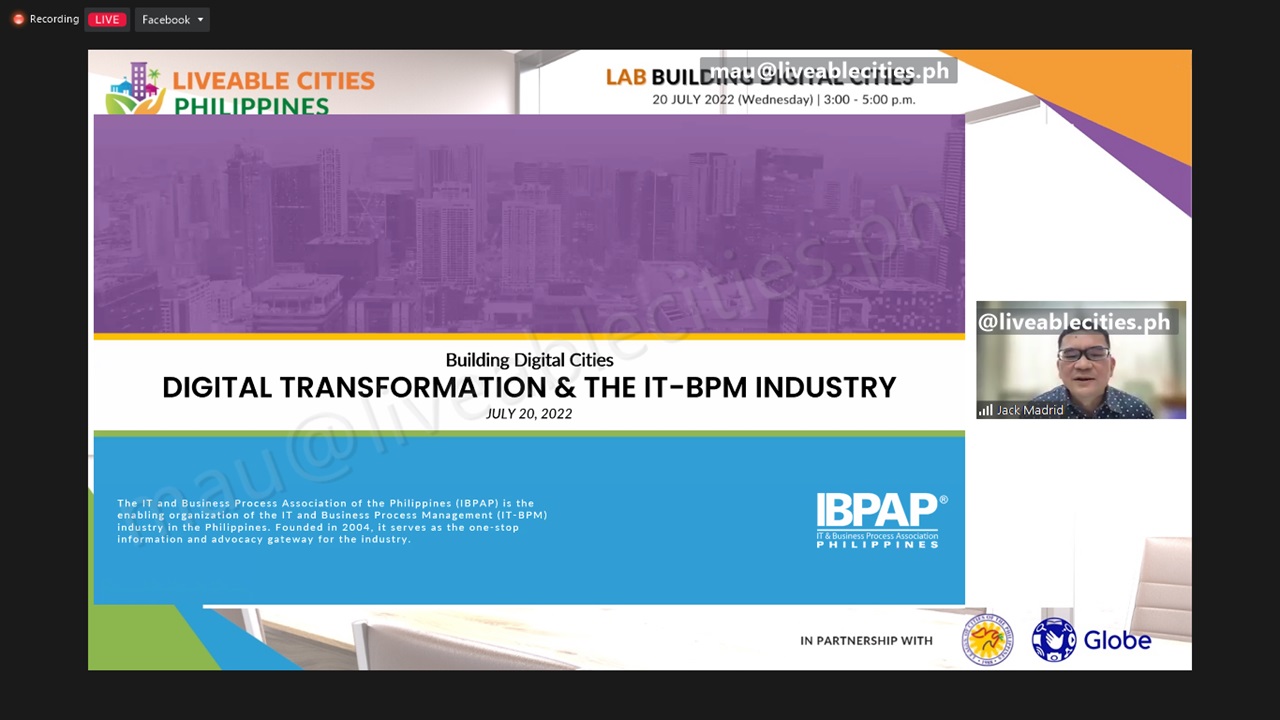Viewport: 1280px width, 720px height.
Task: Click the IBPAP logo on the slide
Action: click(x=881, y=520)
